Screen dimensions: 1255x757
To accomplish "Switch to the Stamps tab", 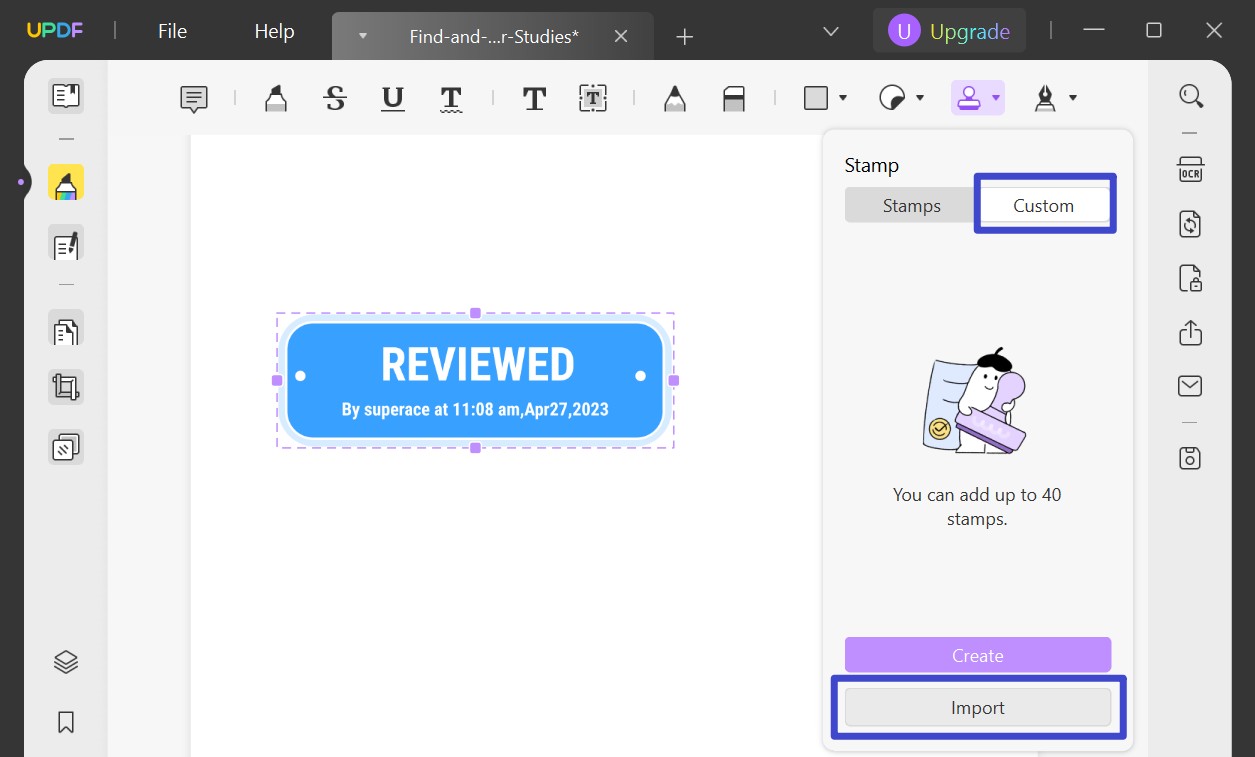I will (911, 205).
